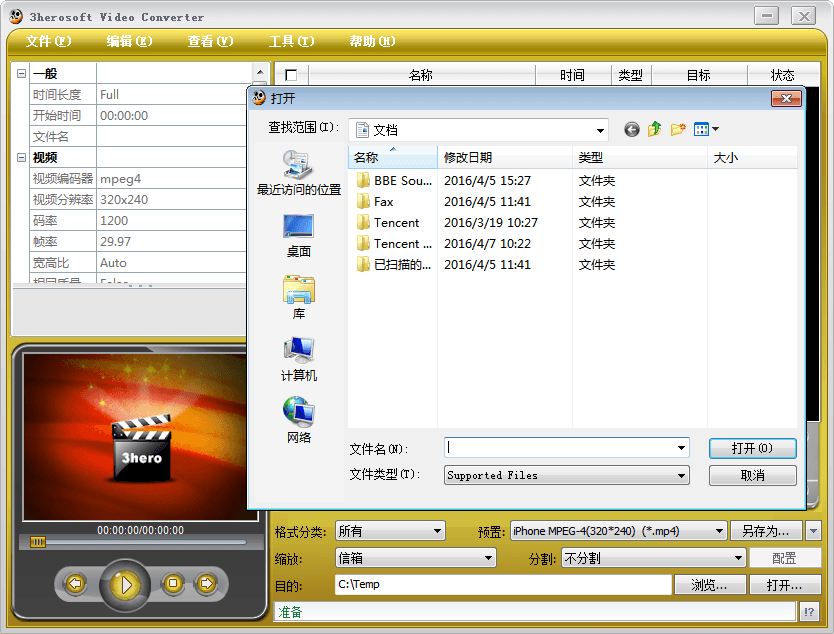
Task: Go to Desktop (桌面) in the sidebar
Action: click(x=298, y=236)
